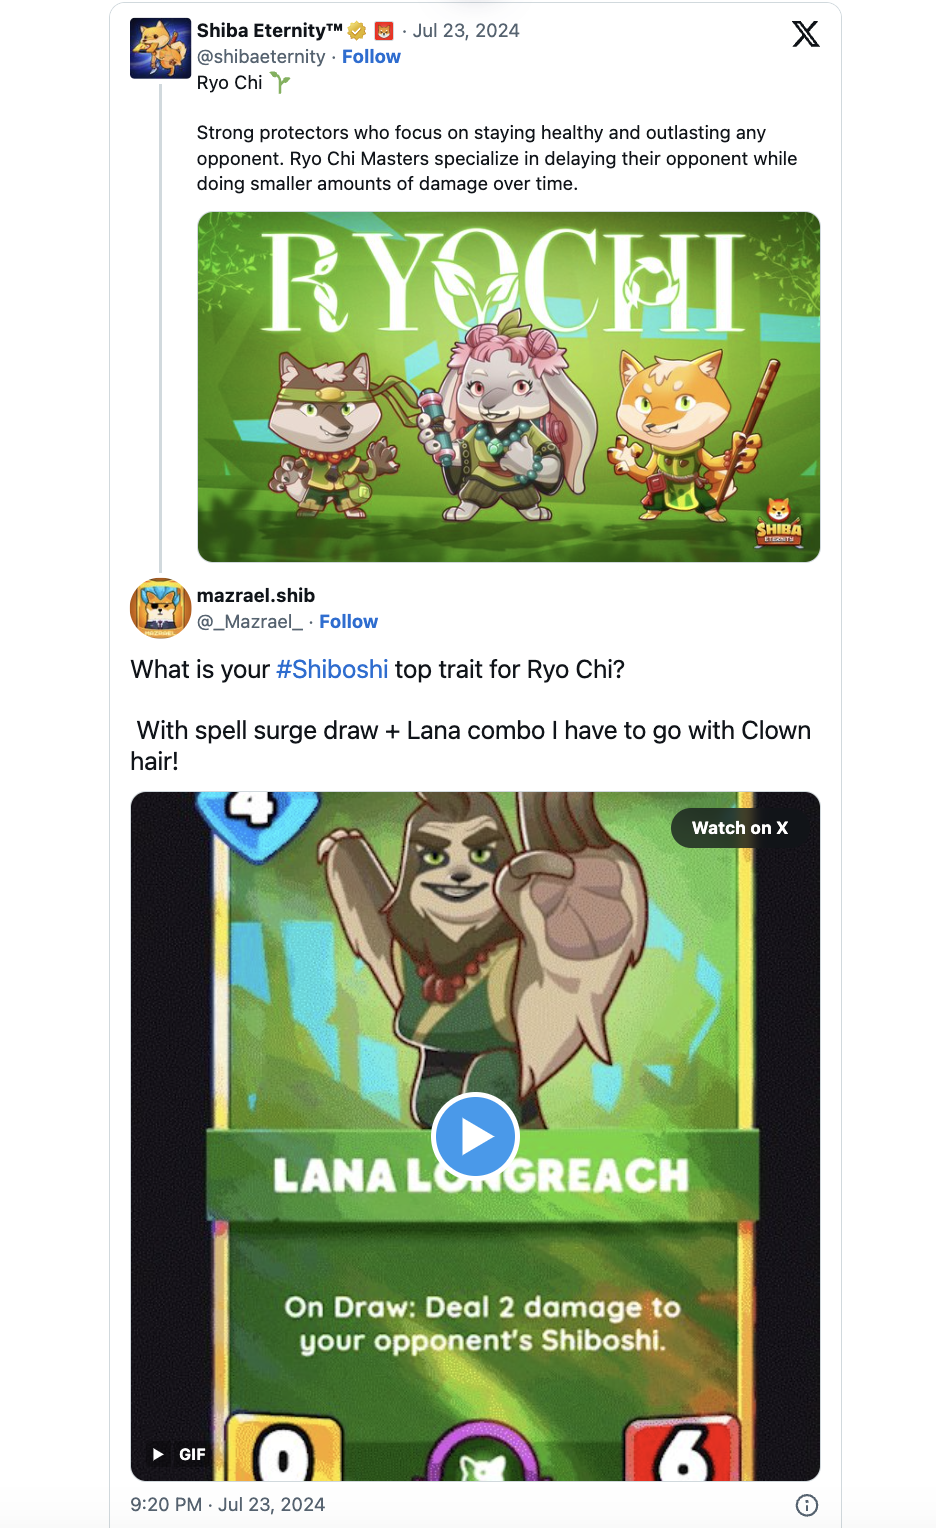936x1528 pixels.
Task: Click the @shibaeternity handle
Action: click(261, 57)
